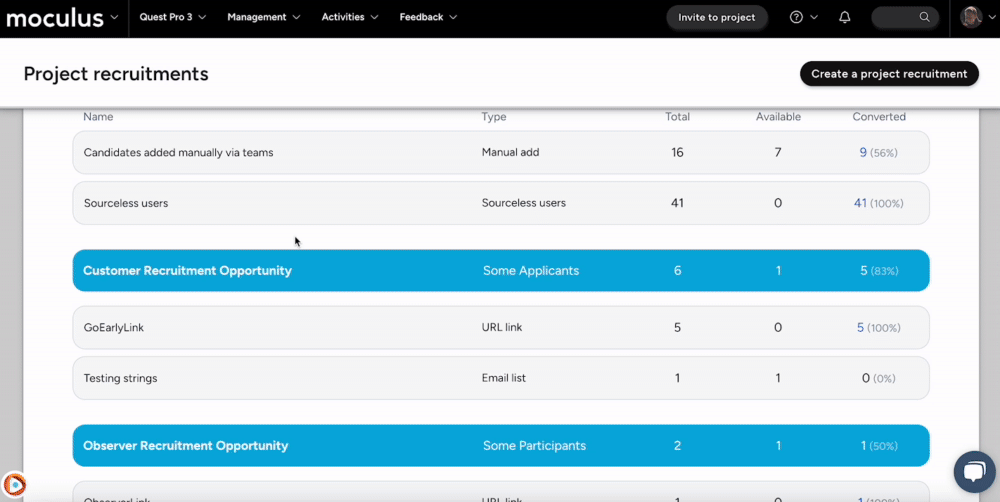The width and height of the screenshot is (1000, 502).
Task: Click the moculus logo
Action: 55,17
